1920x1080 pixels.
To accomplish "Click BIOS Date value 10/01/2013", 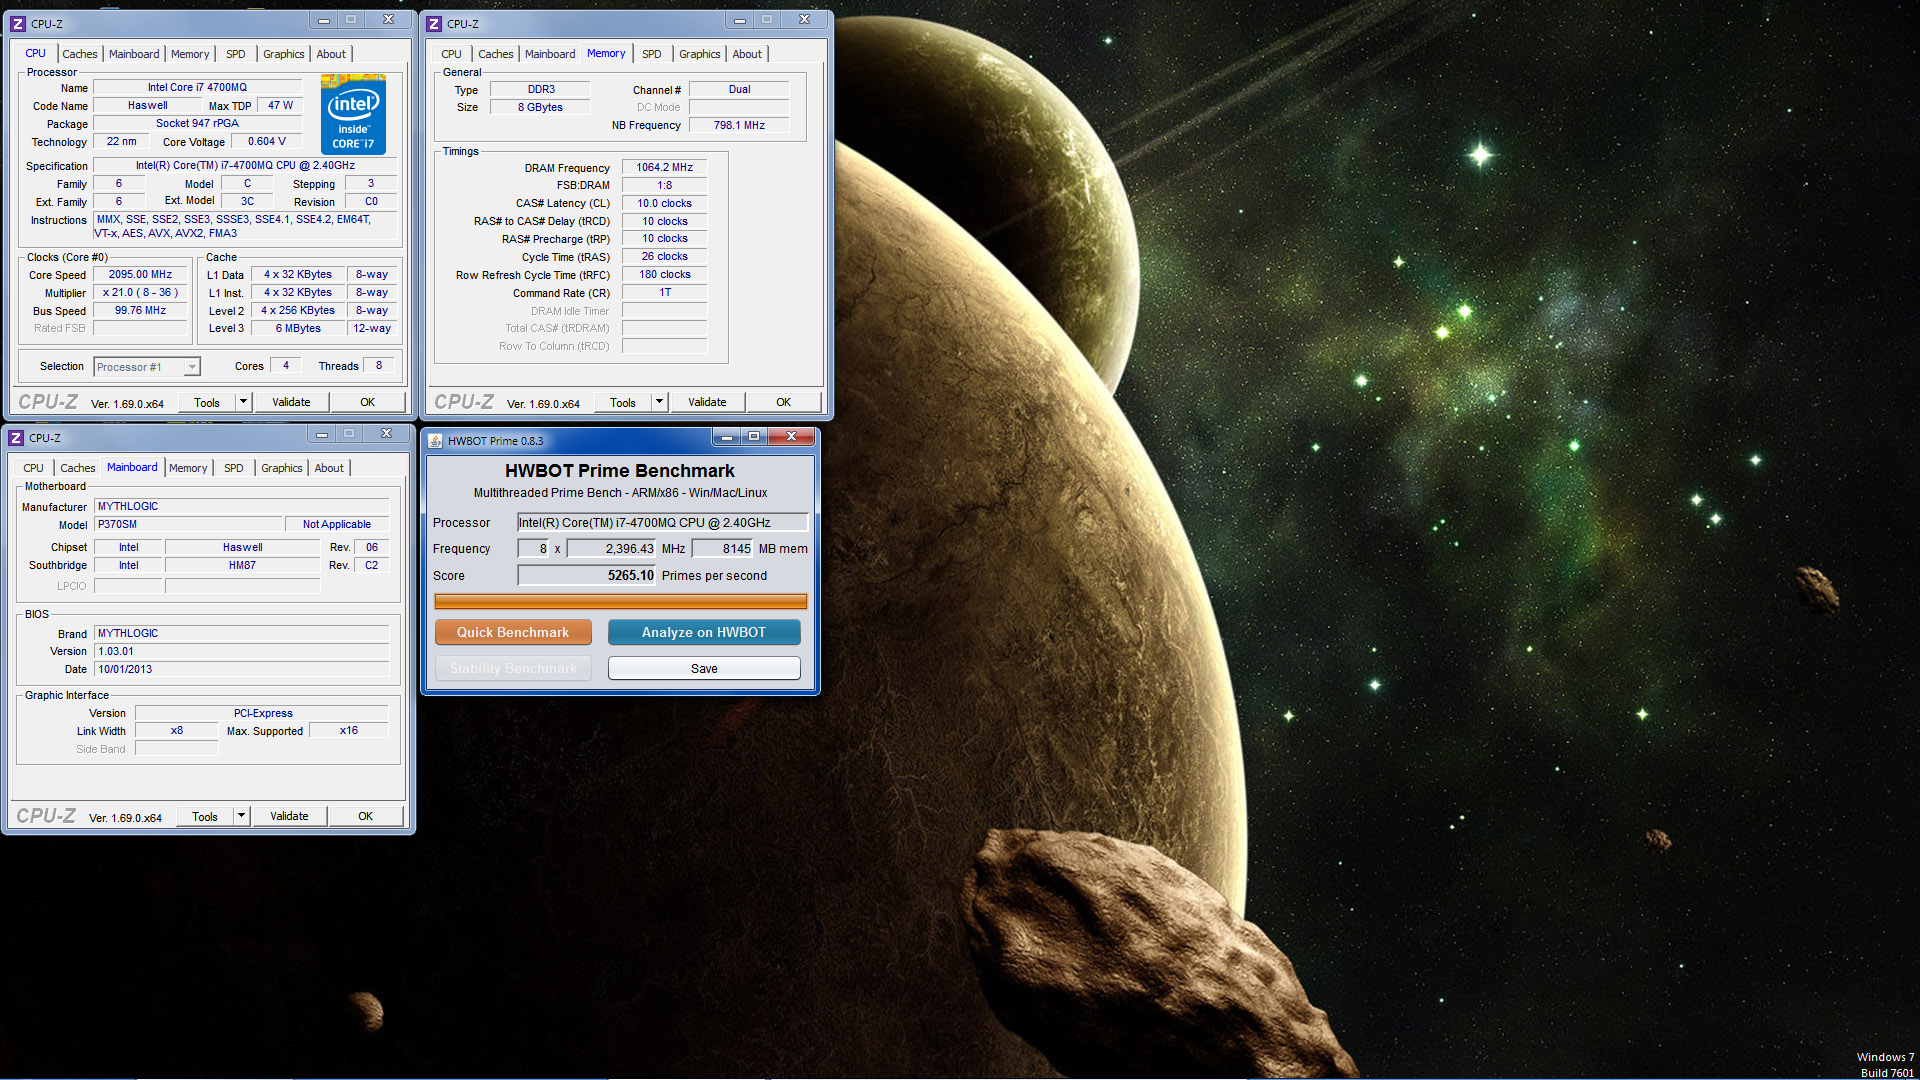I will [x=241, y=669].
